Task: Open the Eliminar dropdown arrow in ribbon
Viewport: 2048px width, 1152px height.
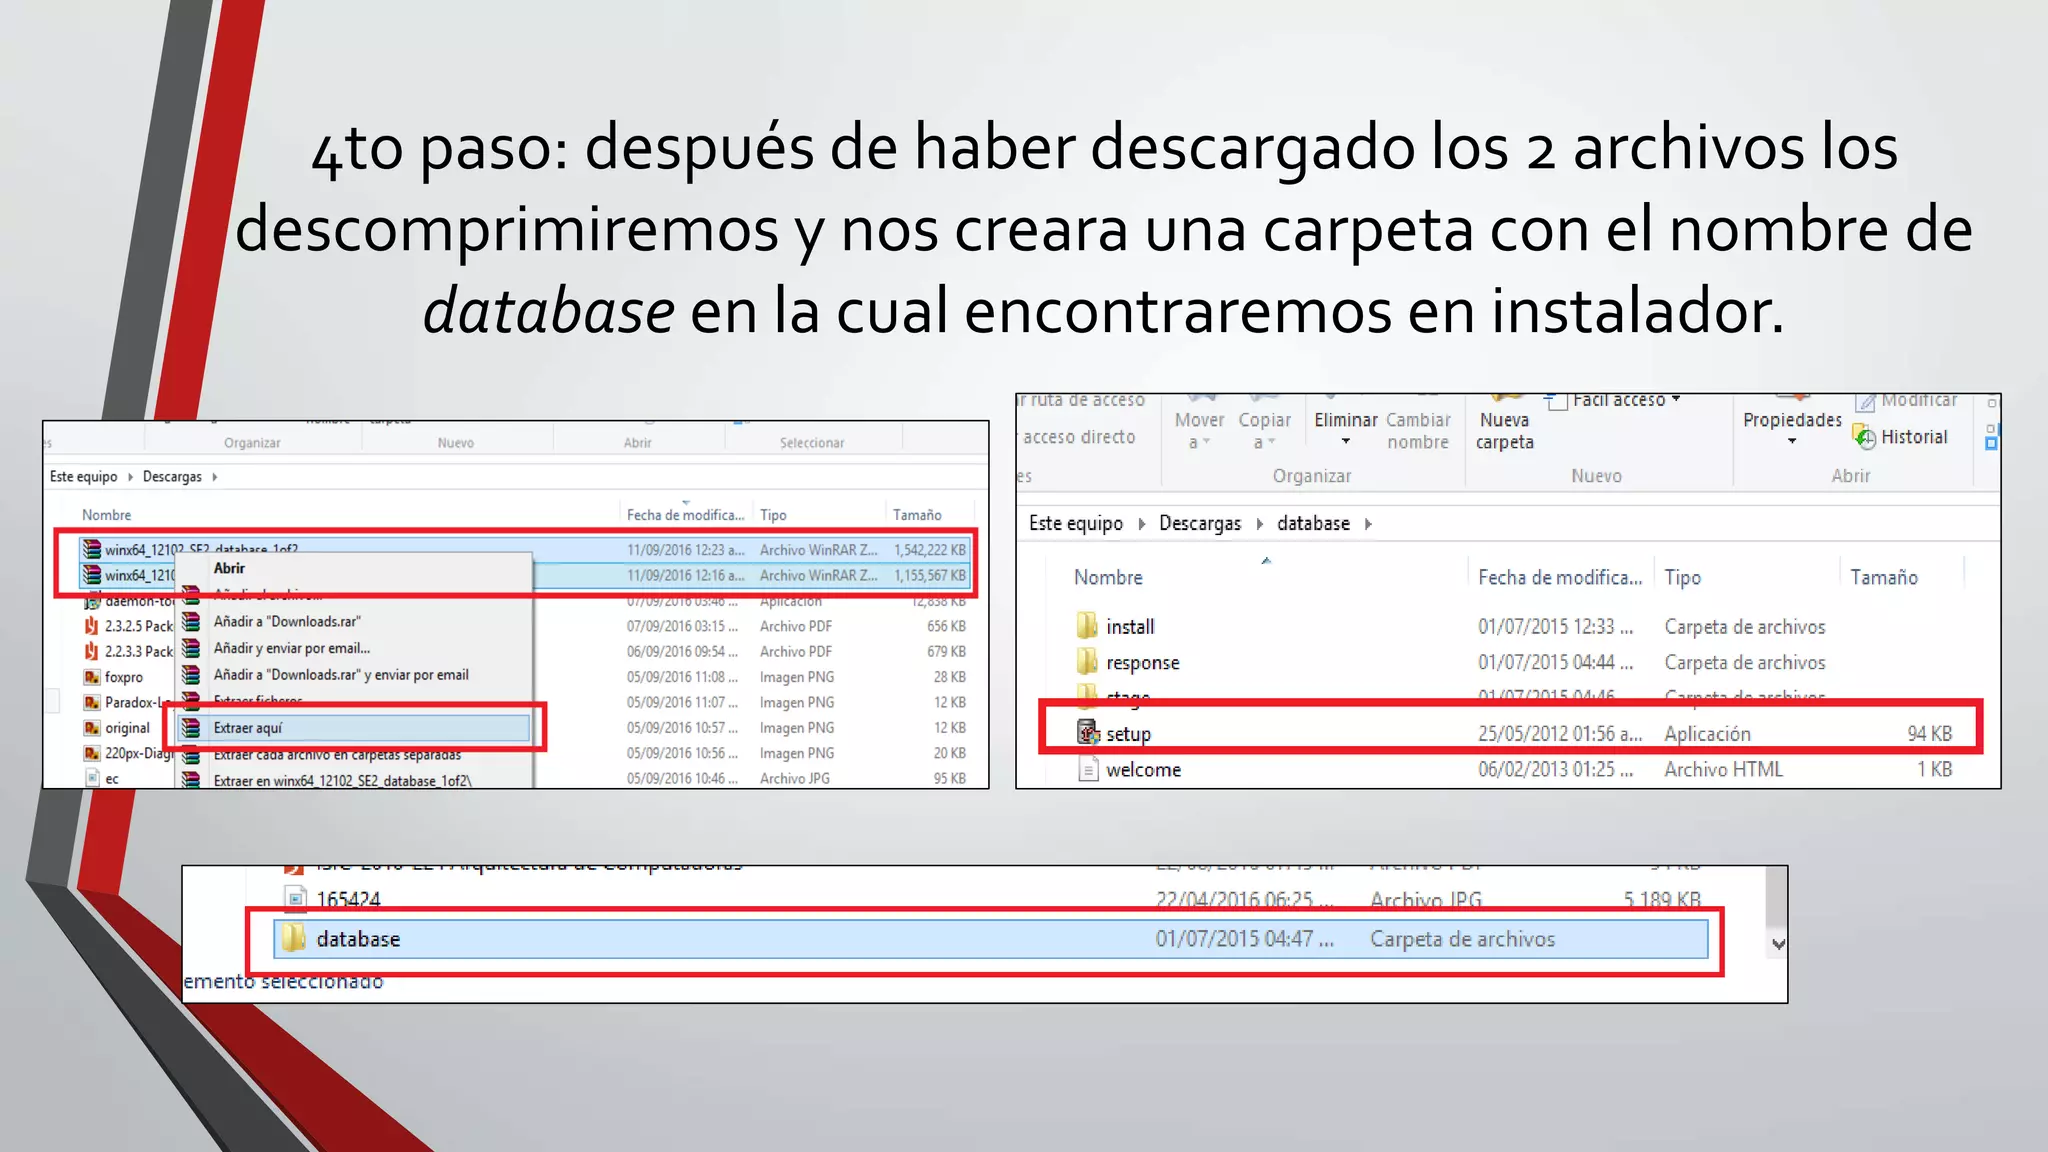Action: (x=1346, y=442)
